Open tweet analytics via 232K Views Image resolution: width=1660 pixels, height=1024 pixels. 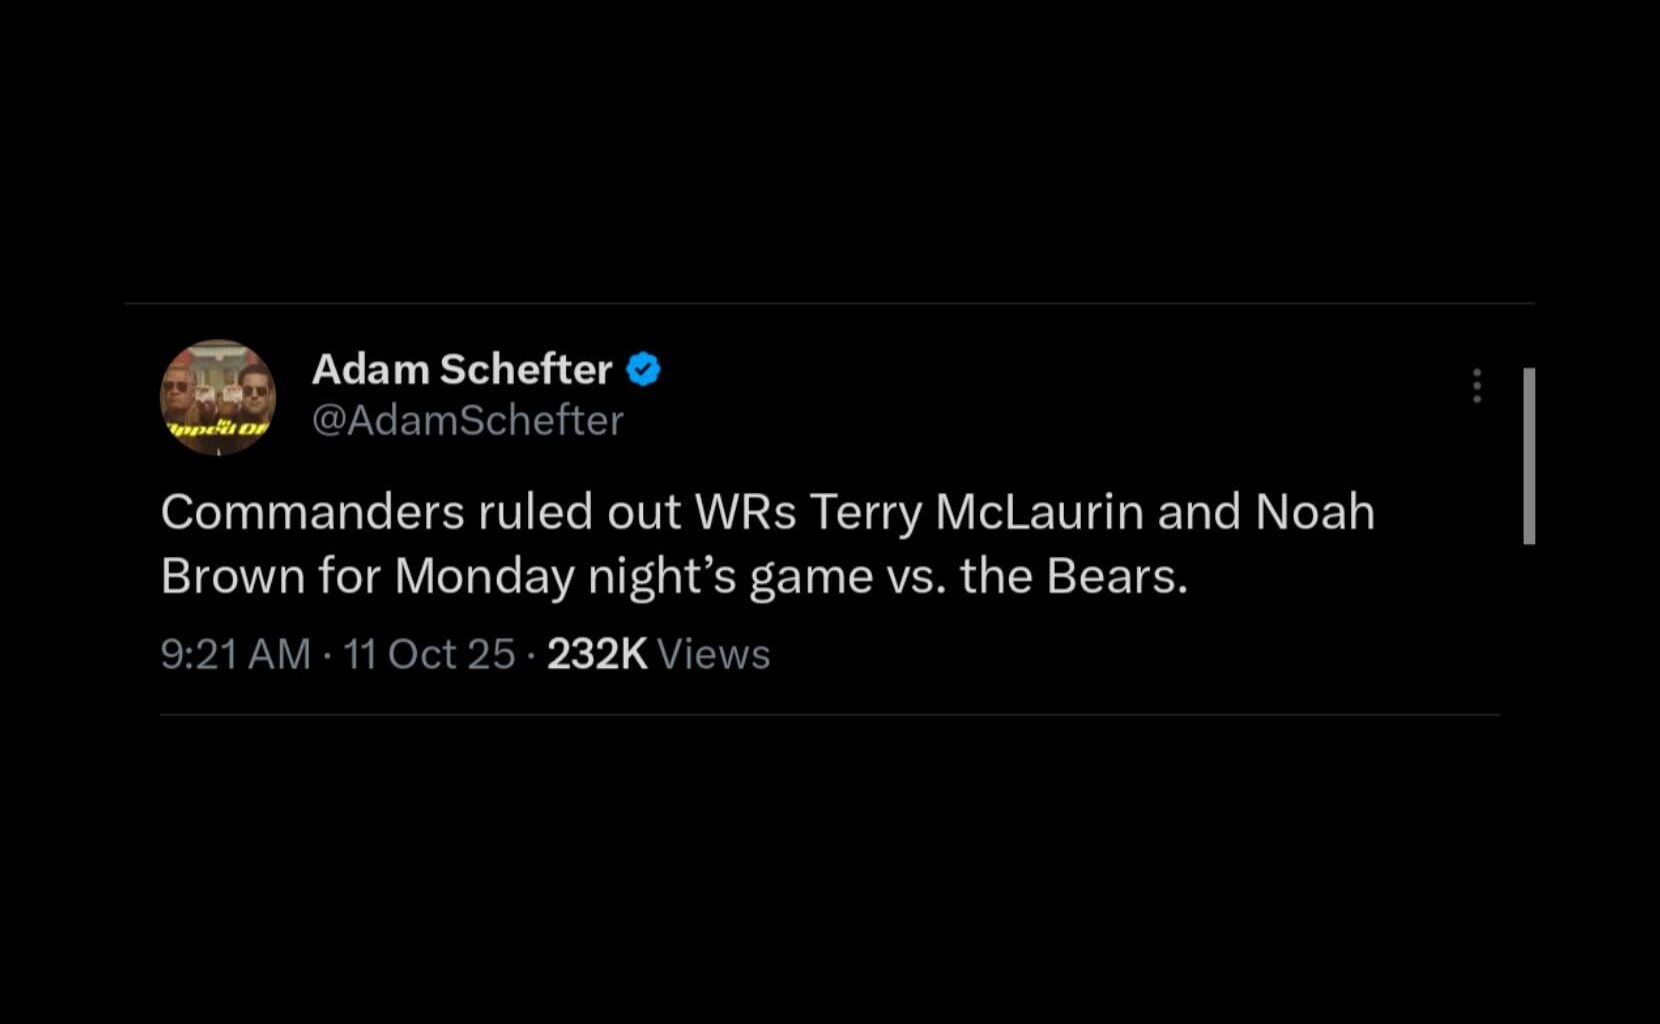coord(655,653)
